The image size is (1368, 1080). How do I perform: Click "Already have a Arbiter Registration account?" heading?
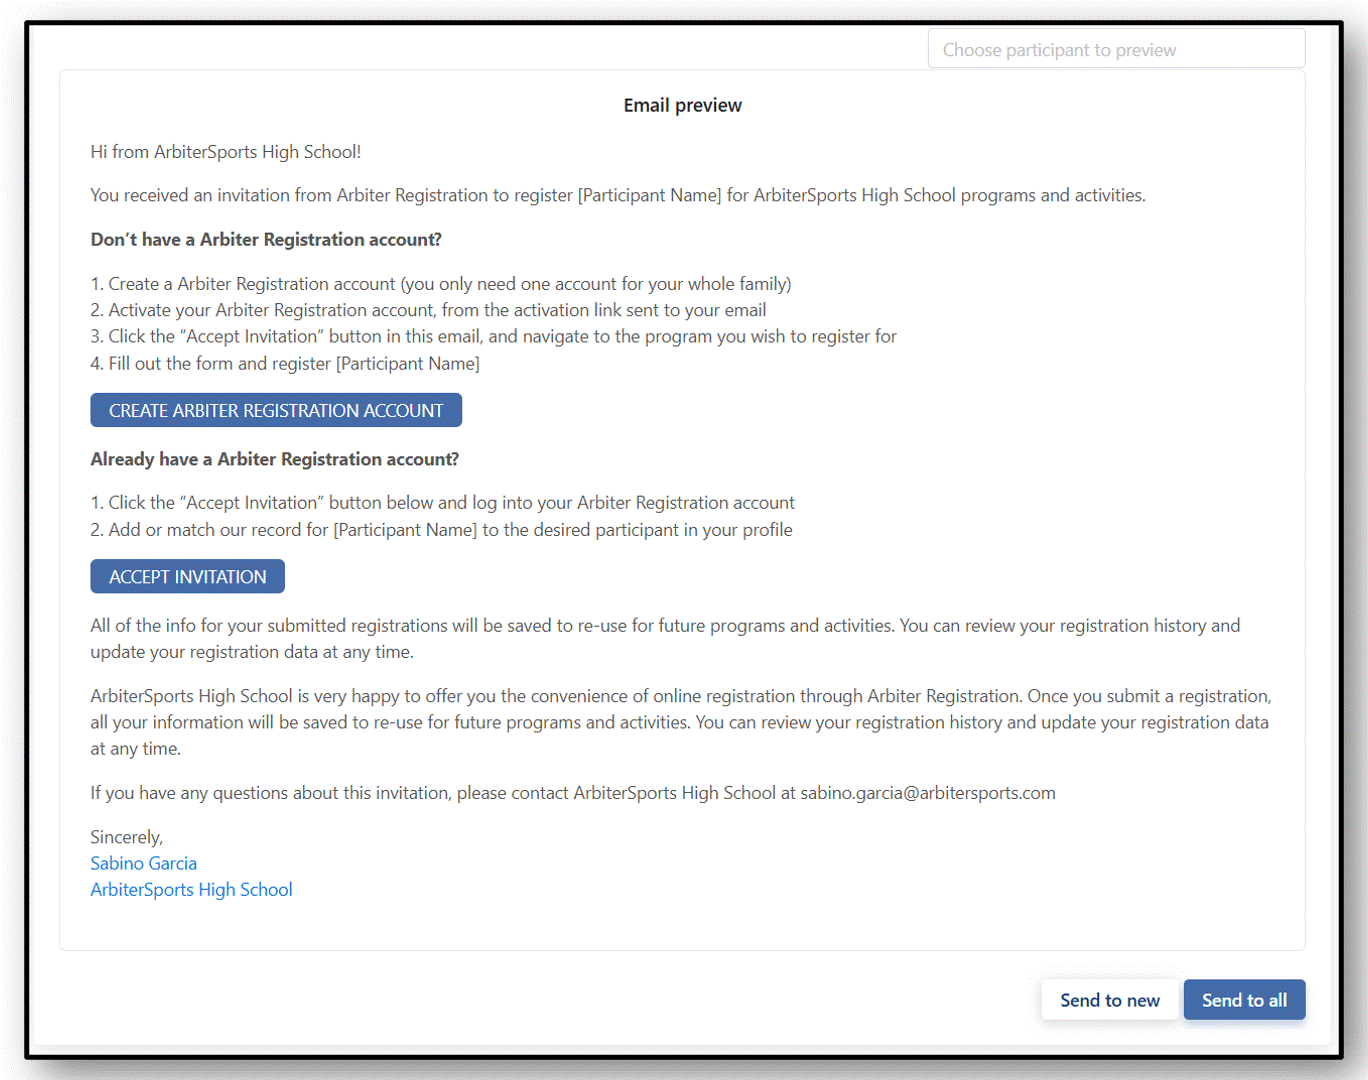(x=275, y=459)
